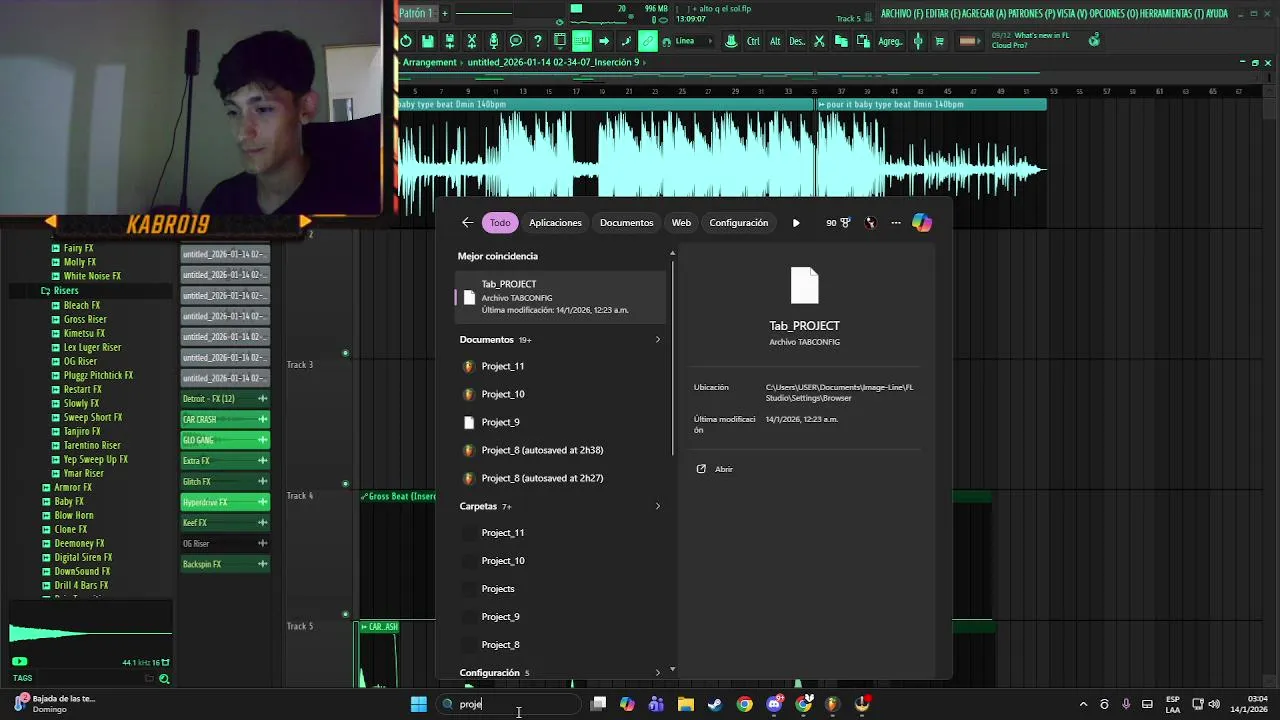
Task: Expand the Documentos results section arrow
Action: (657, 340)
